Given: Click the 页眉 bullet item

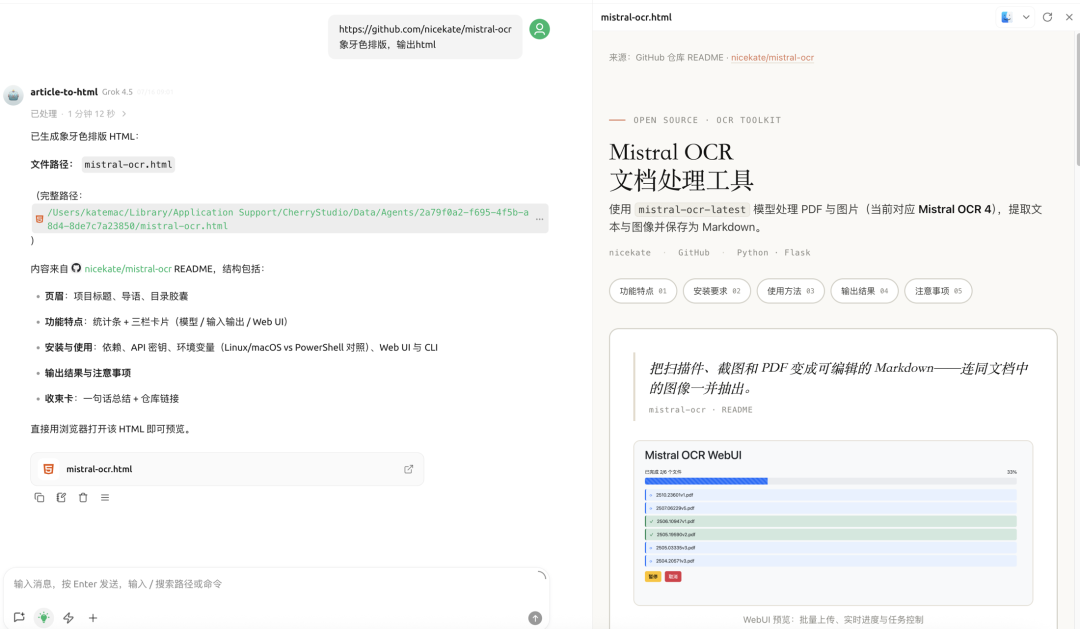Looking at the screenshot, I should (116, 296).
